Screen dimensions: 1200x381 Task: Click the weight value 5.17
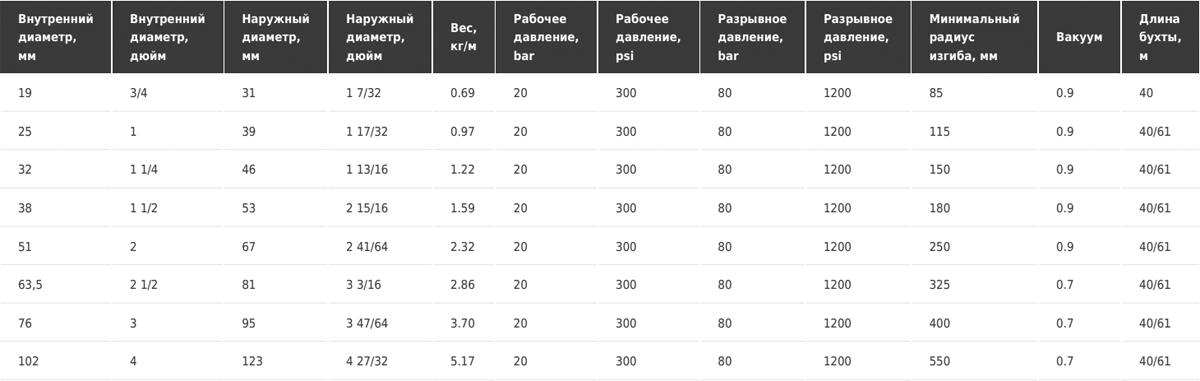click(462, 361)
